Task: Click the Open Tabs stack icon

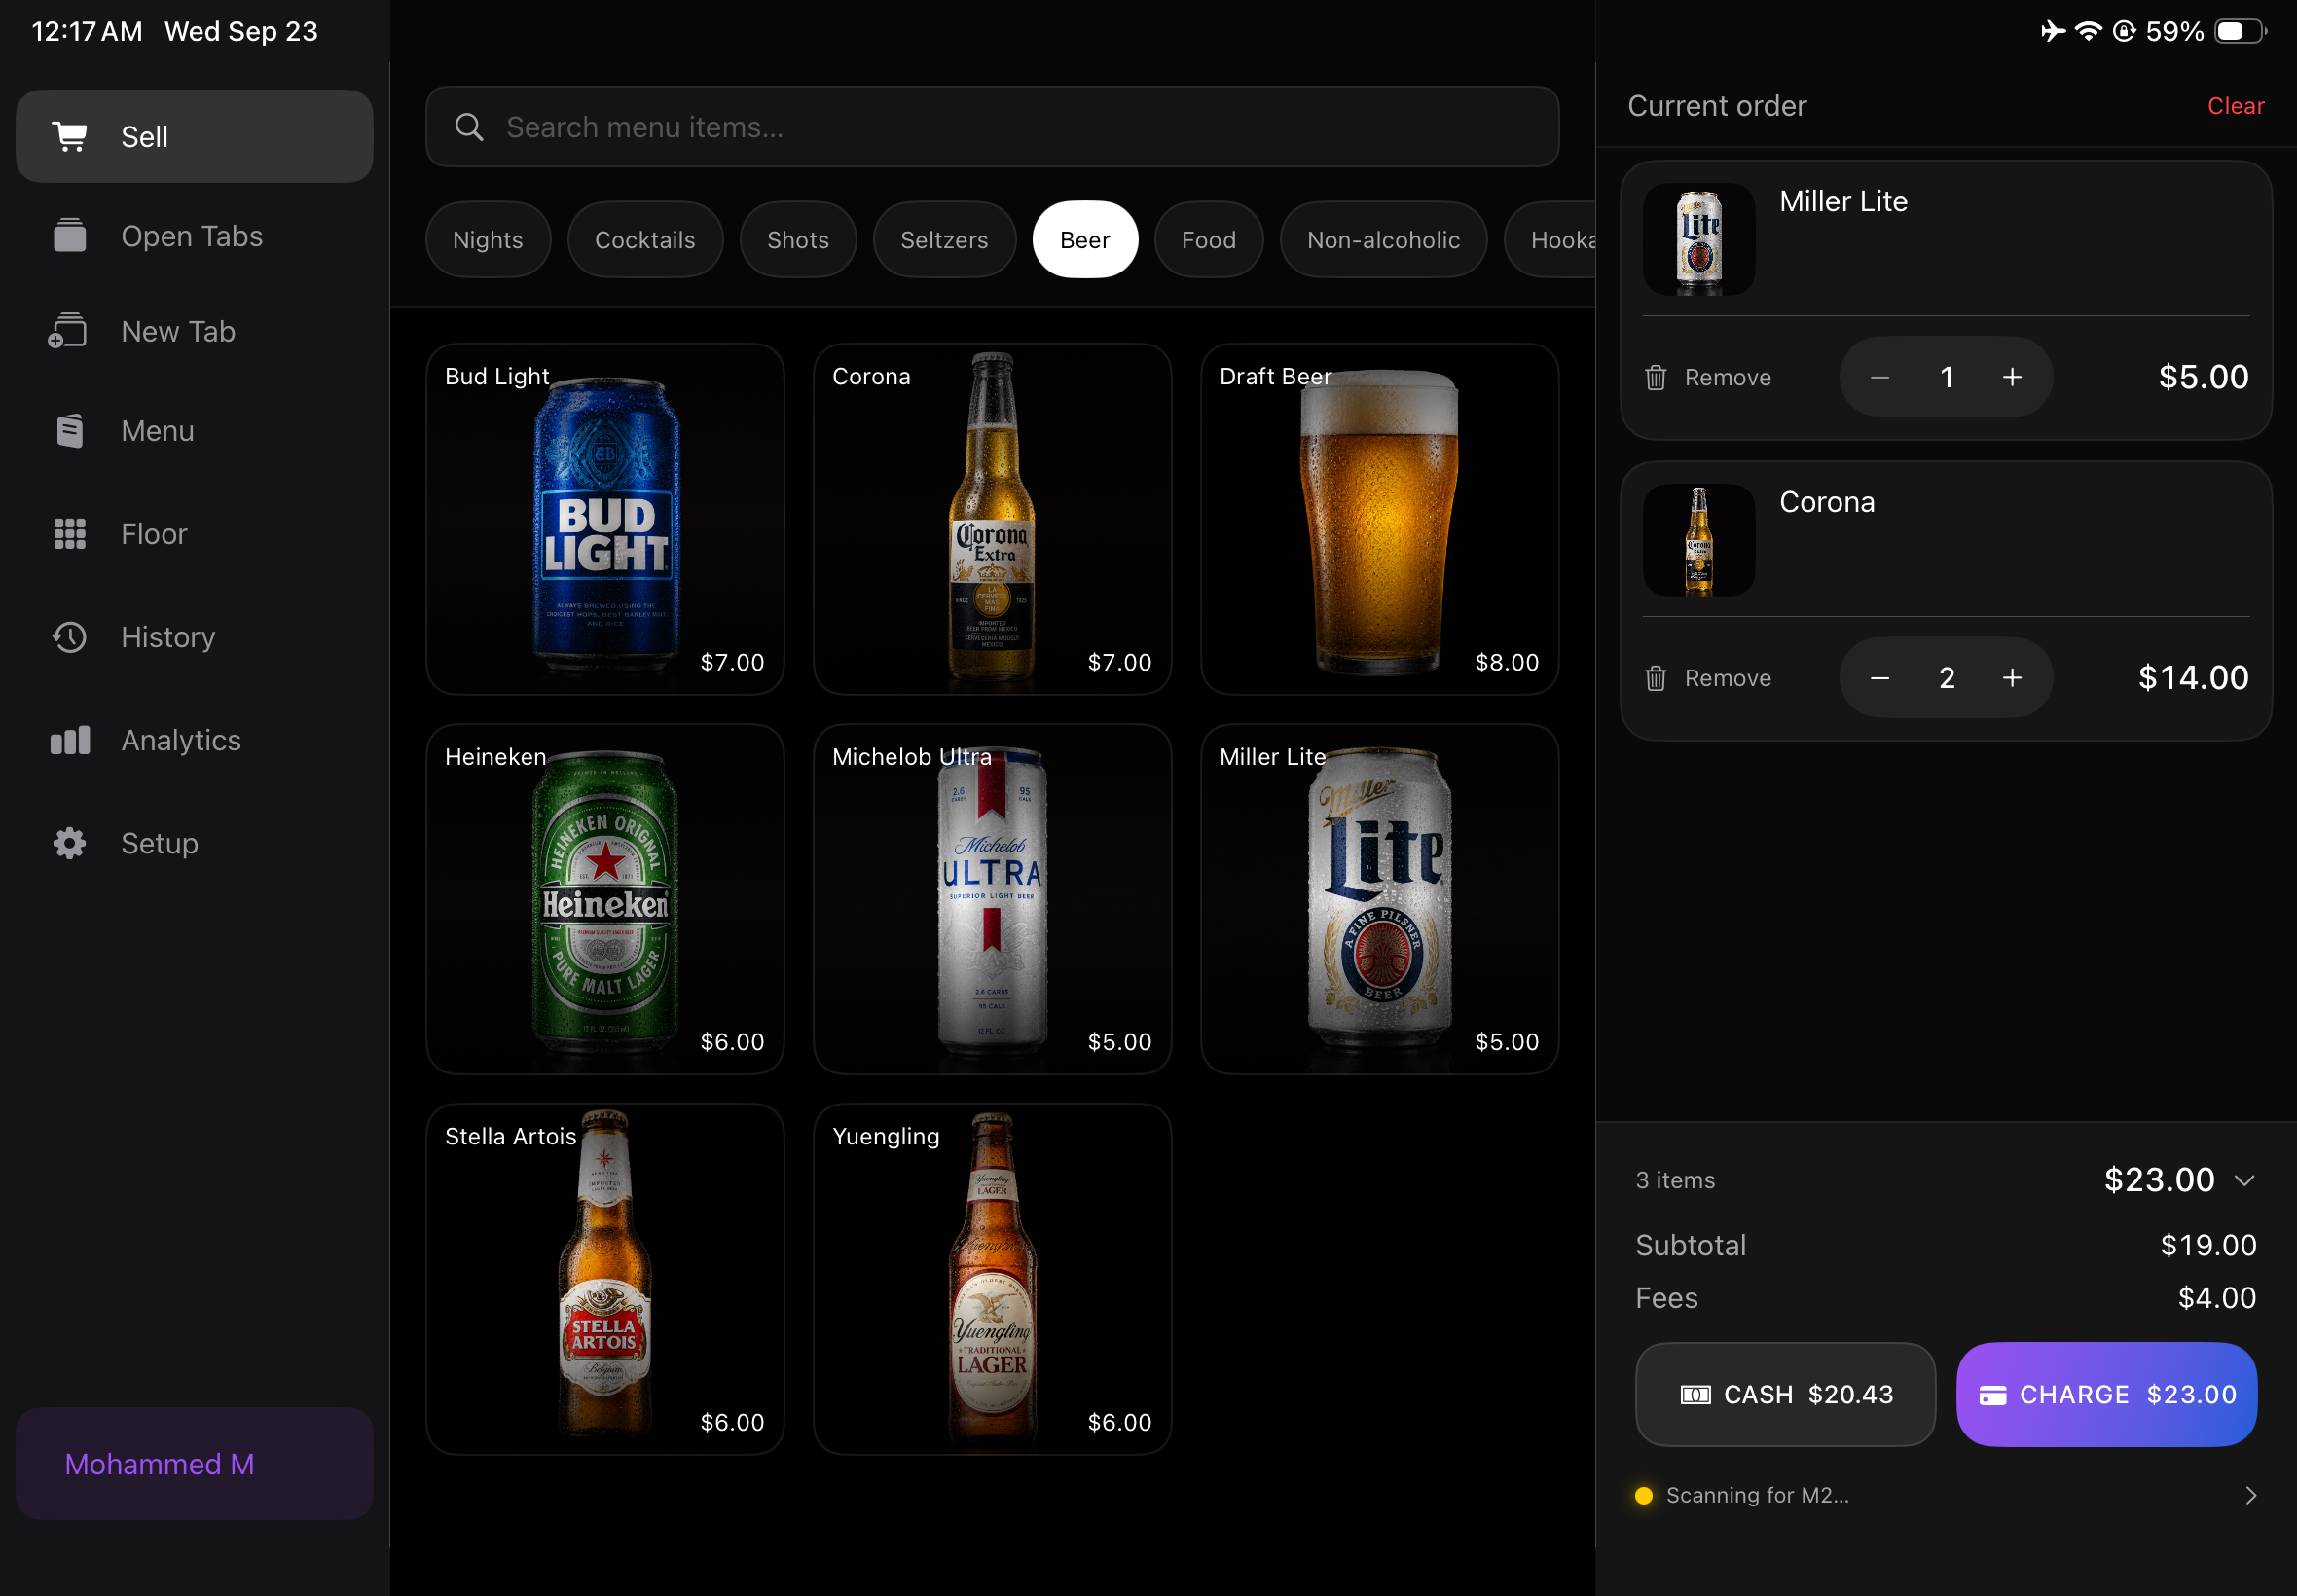Action: pos(70,235)
